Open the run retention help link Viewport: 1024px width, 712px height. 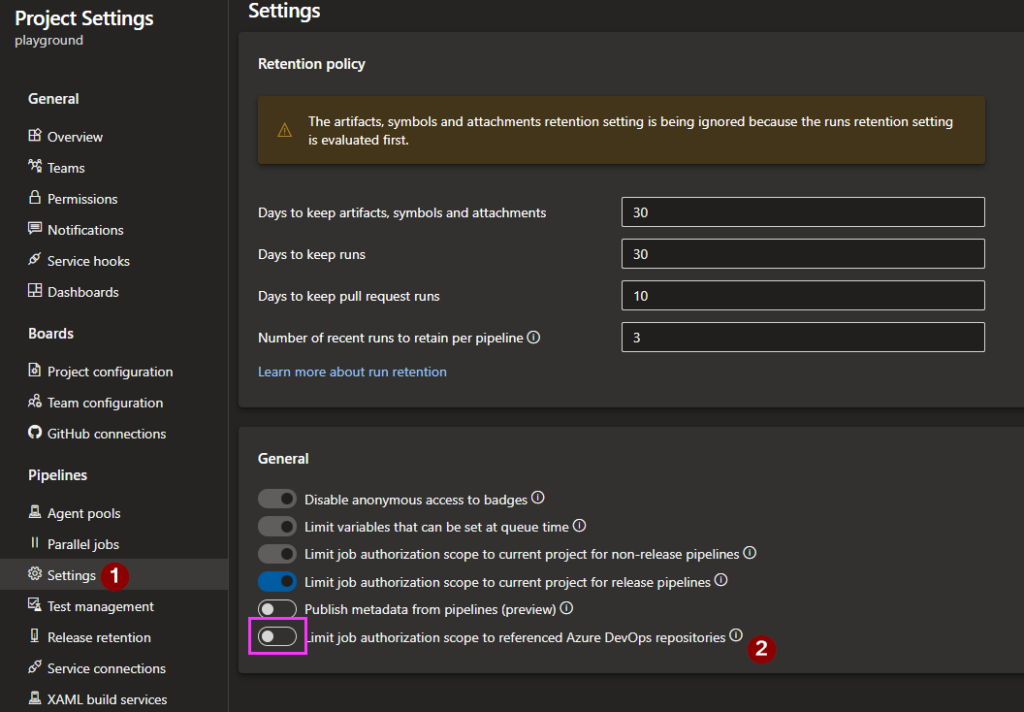[352, 372]
